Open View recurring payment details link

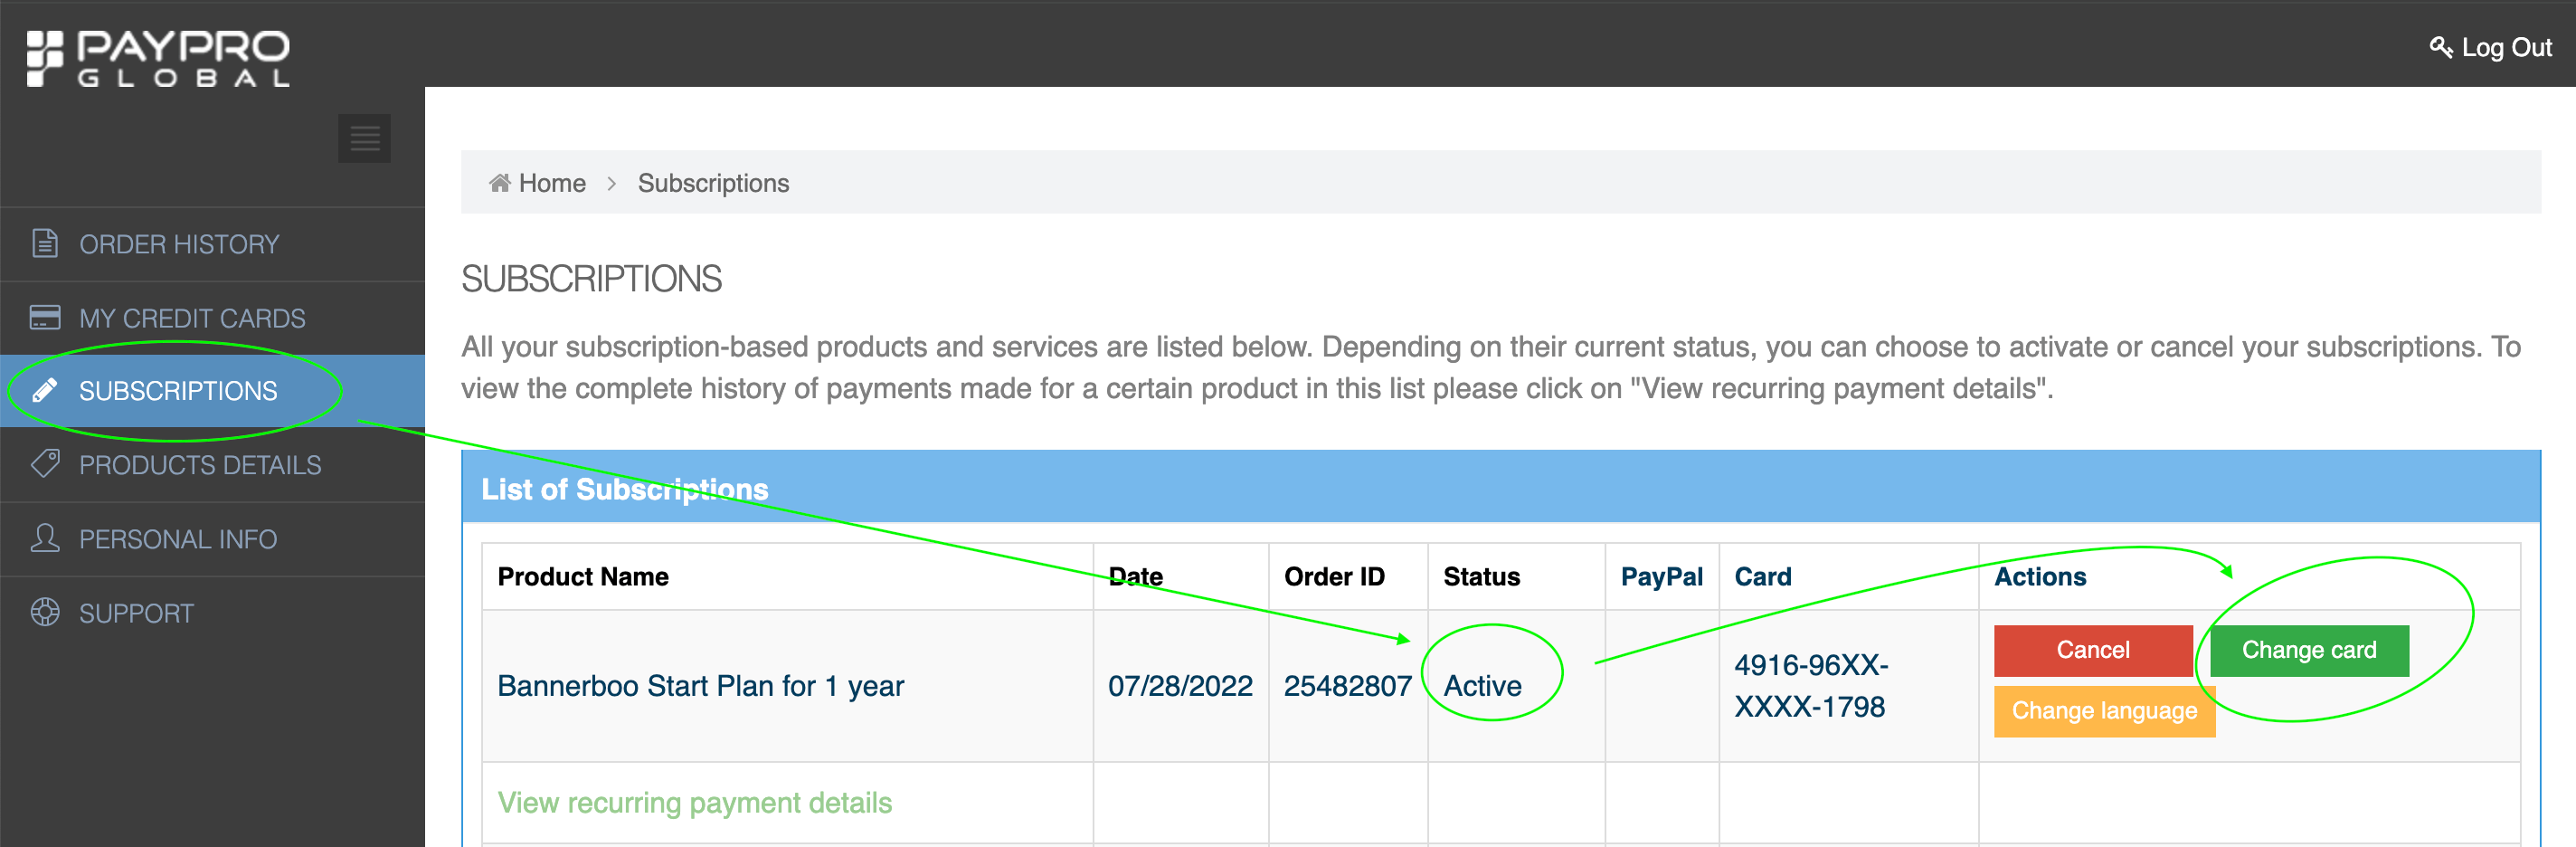694,803
